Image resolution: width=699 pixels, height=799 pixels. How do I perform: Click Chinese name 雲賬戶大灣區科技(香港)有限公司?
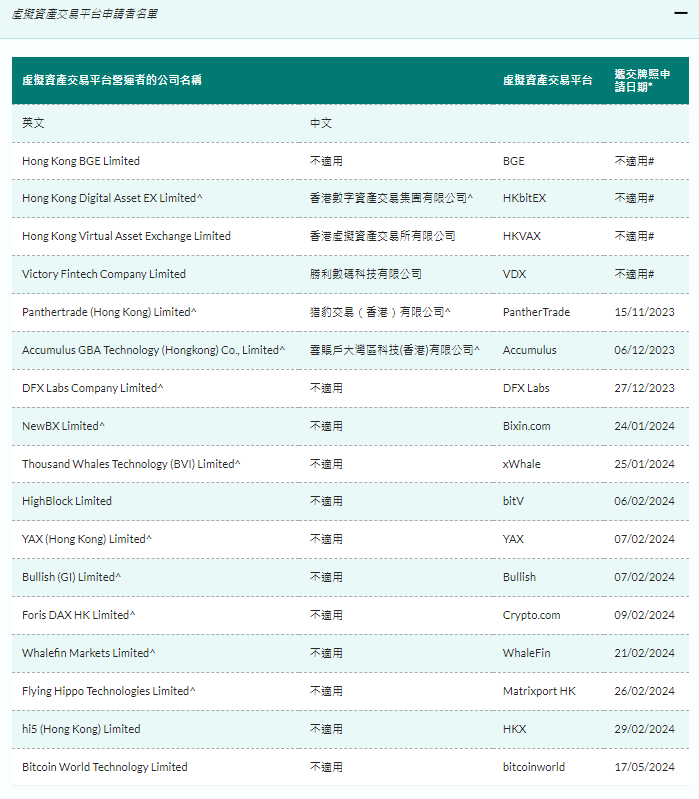395,350
